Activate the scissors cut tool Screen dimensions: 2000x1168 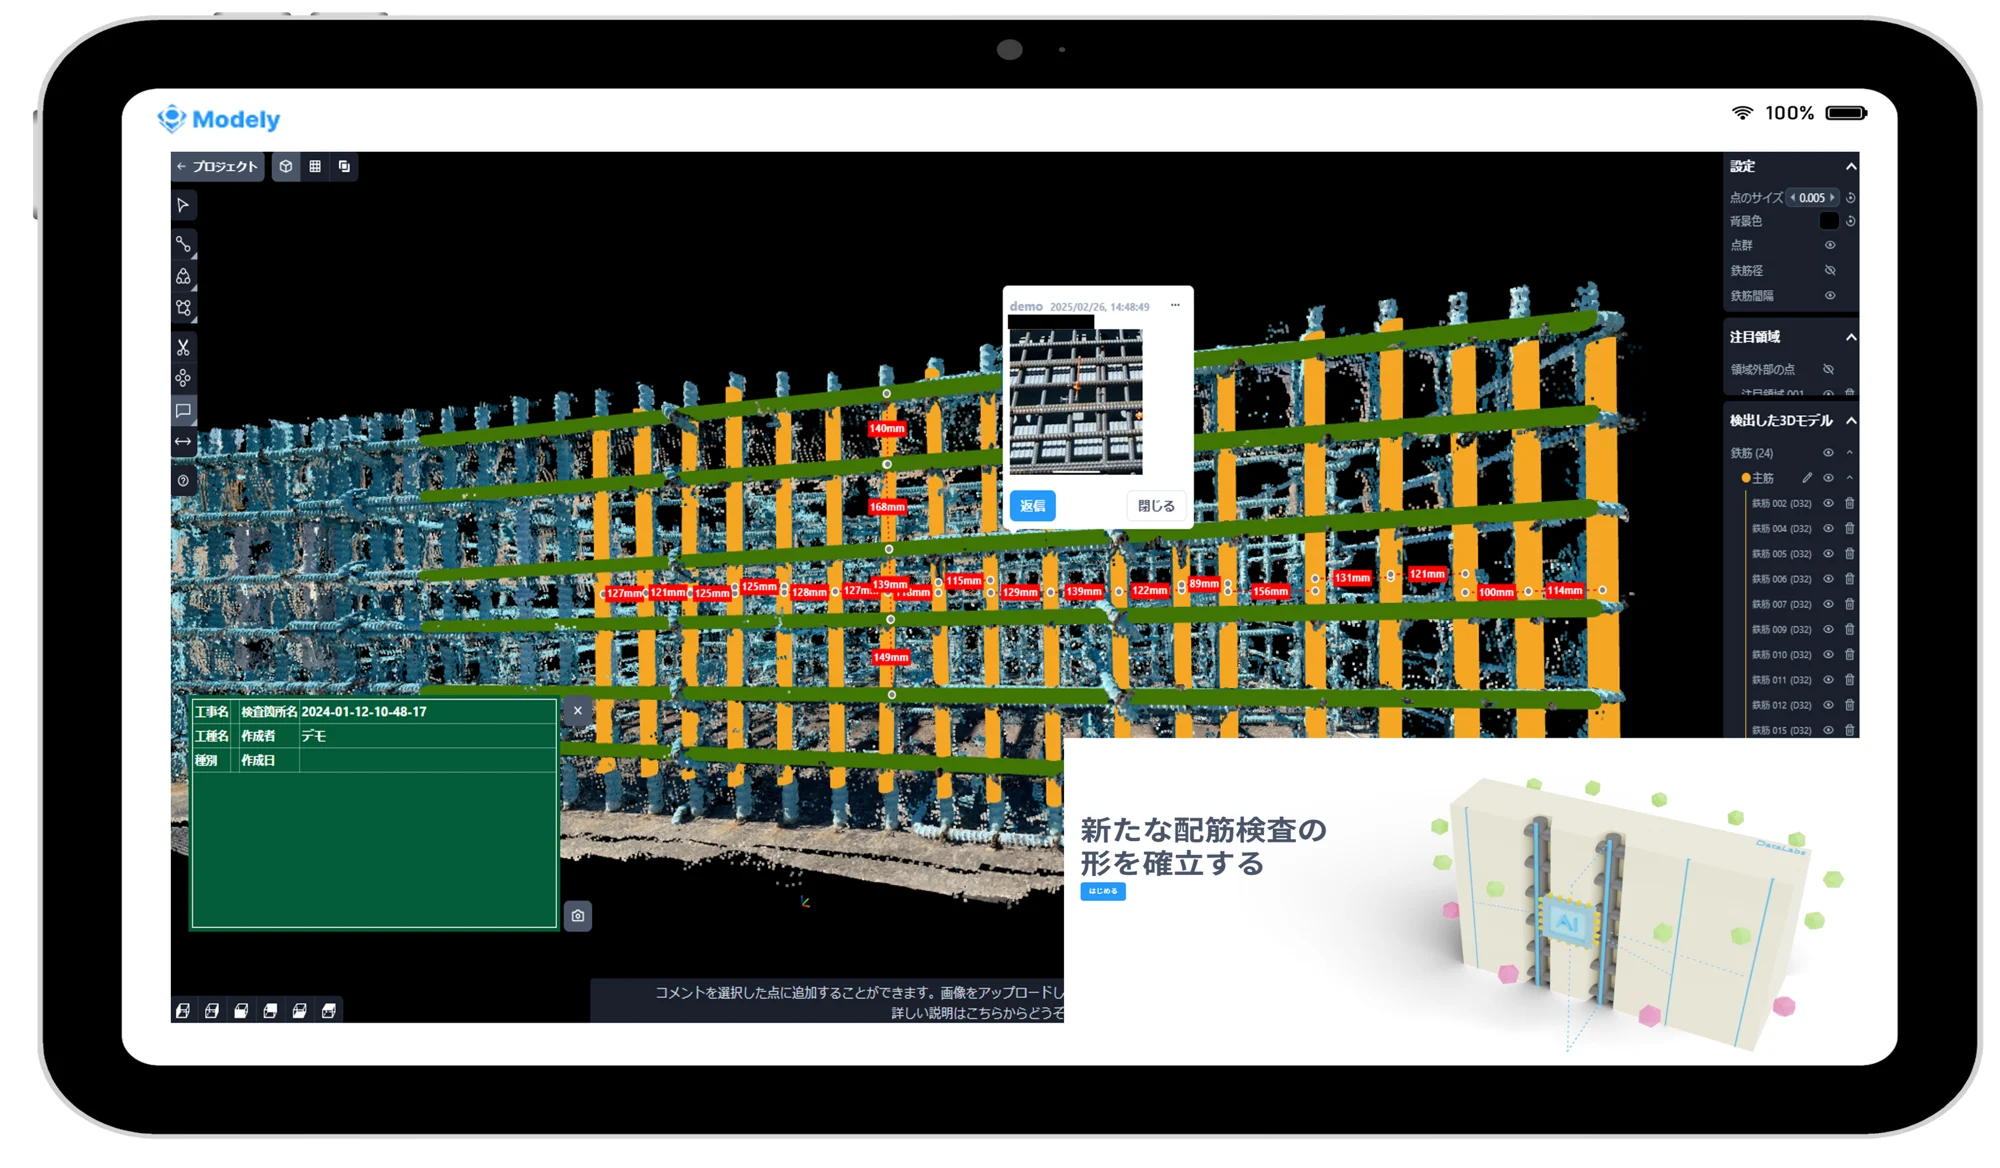click(183, 347)
